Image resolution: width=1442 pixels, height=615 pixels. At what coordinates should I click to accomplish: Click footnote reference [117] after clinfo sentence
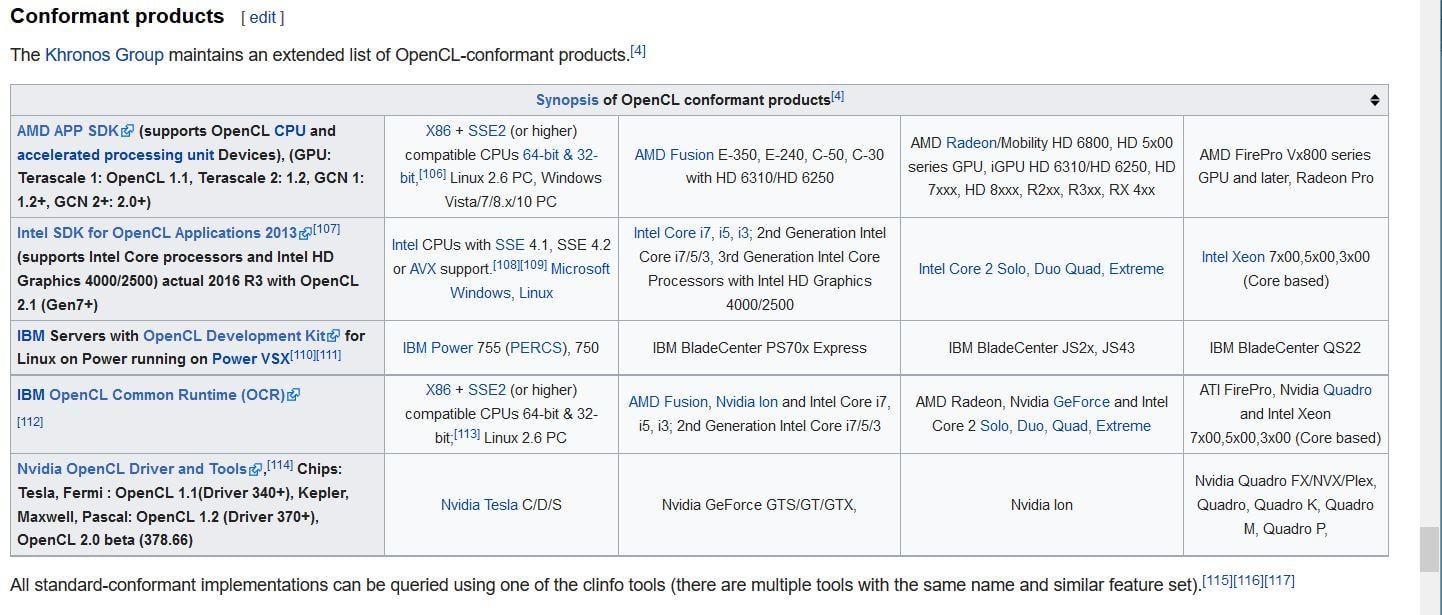(x=1279, y=580)
